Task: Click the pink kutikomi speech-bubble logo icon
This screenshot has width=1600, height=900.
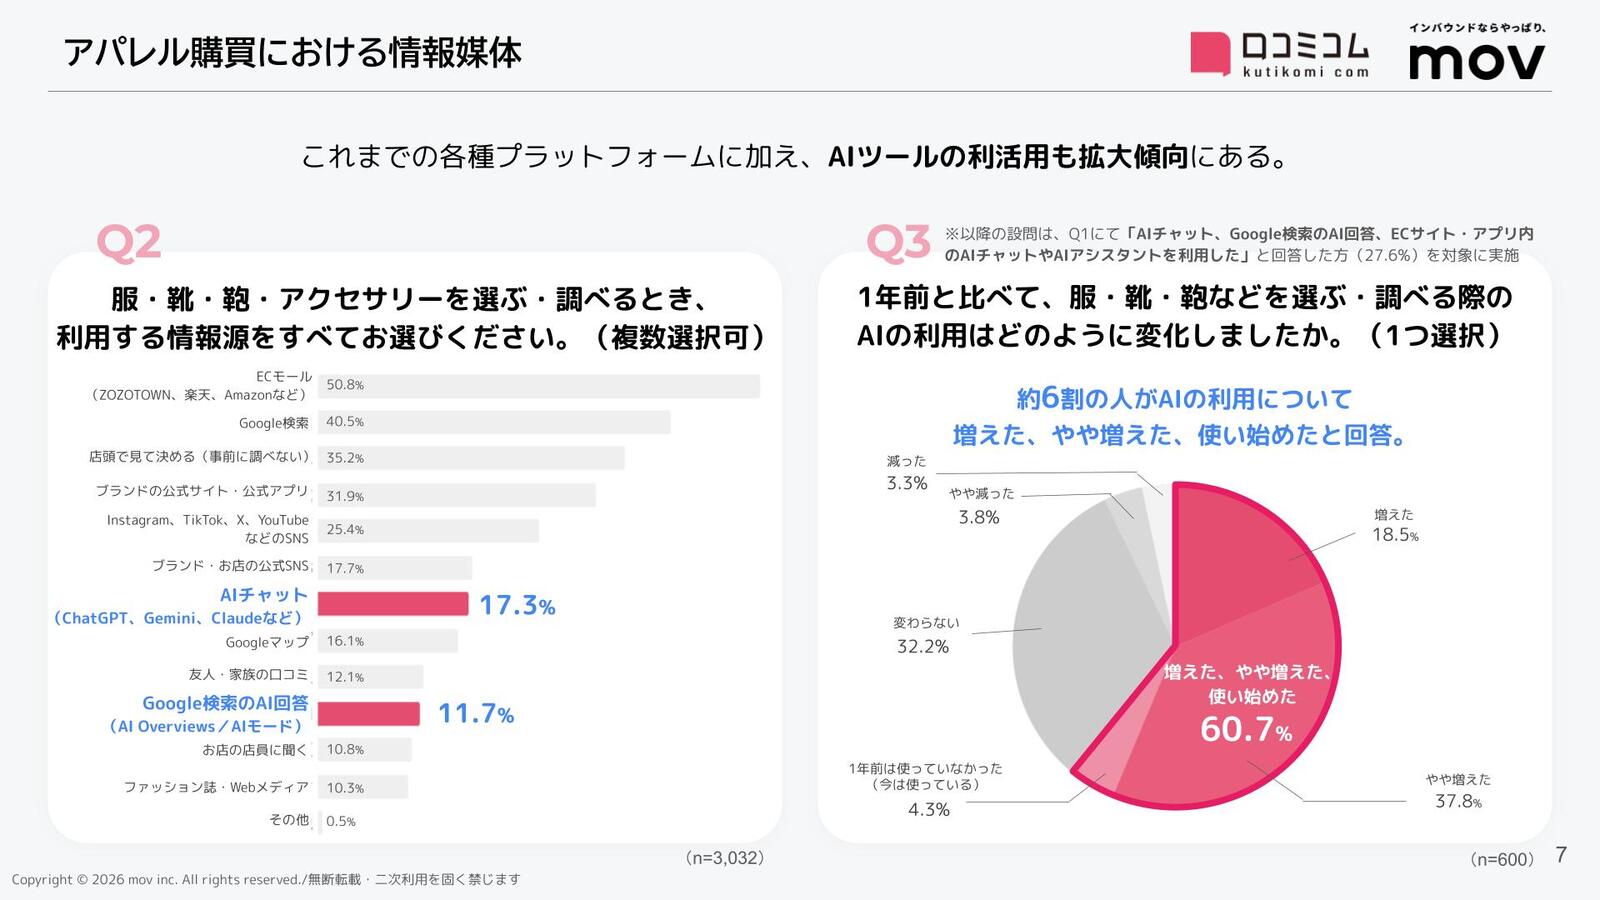Action: 1209,53
